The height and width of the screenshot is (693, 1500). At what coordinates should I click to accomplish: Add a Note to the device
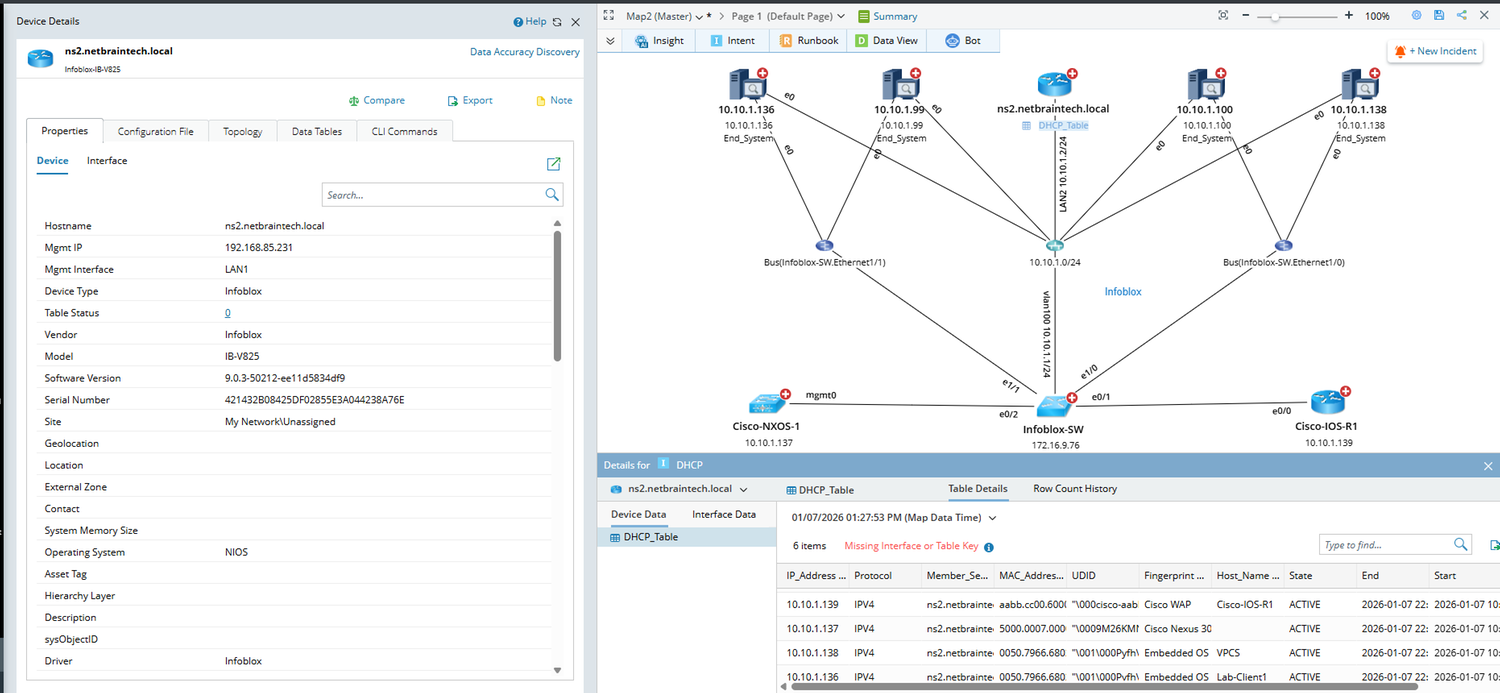point(555,100)
